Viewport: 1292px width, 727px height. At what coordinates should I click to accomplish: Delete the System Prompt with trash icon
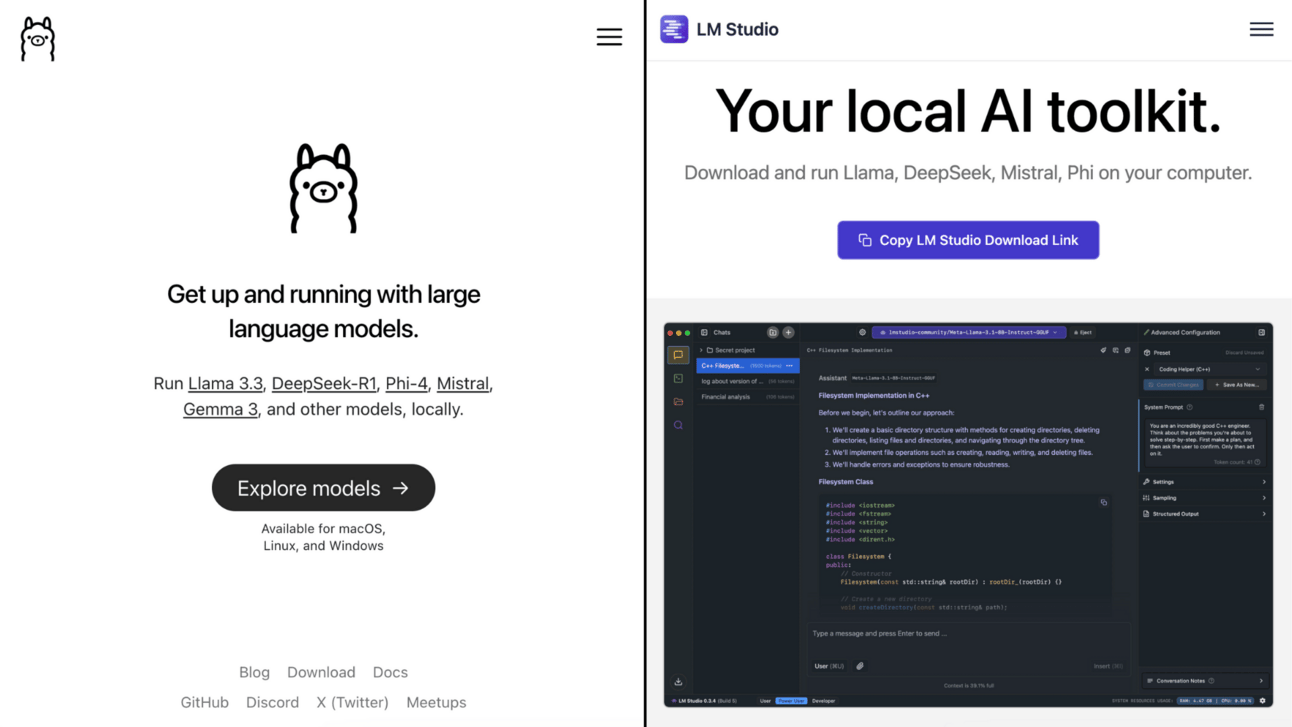1261,407
